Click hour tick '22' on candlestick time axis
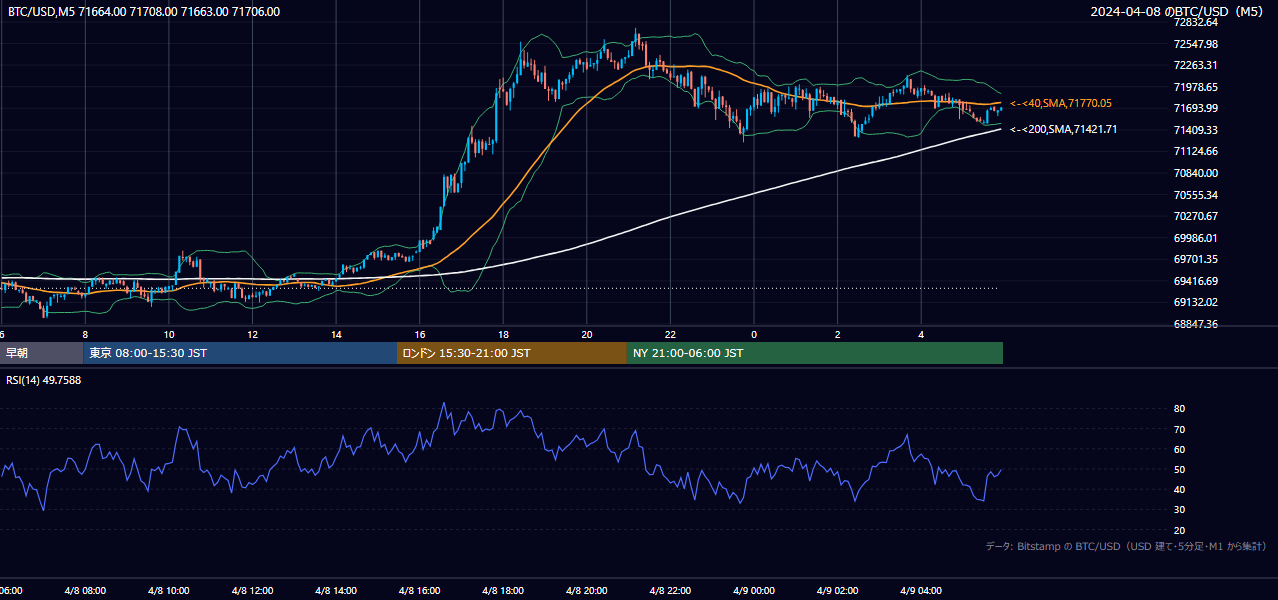The width and height of the screenshot is (1278, 600). click(671, 334)
